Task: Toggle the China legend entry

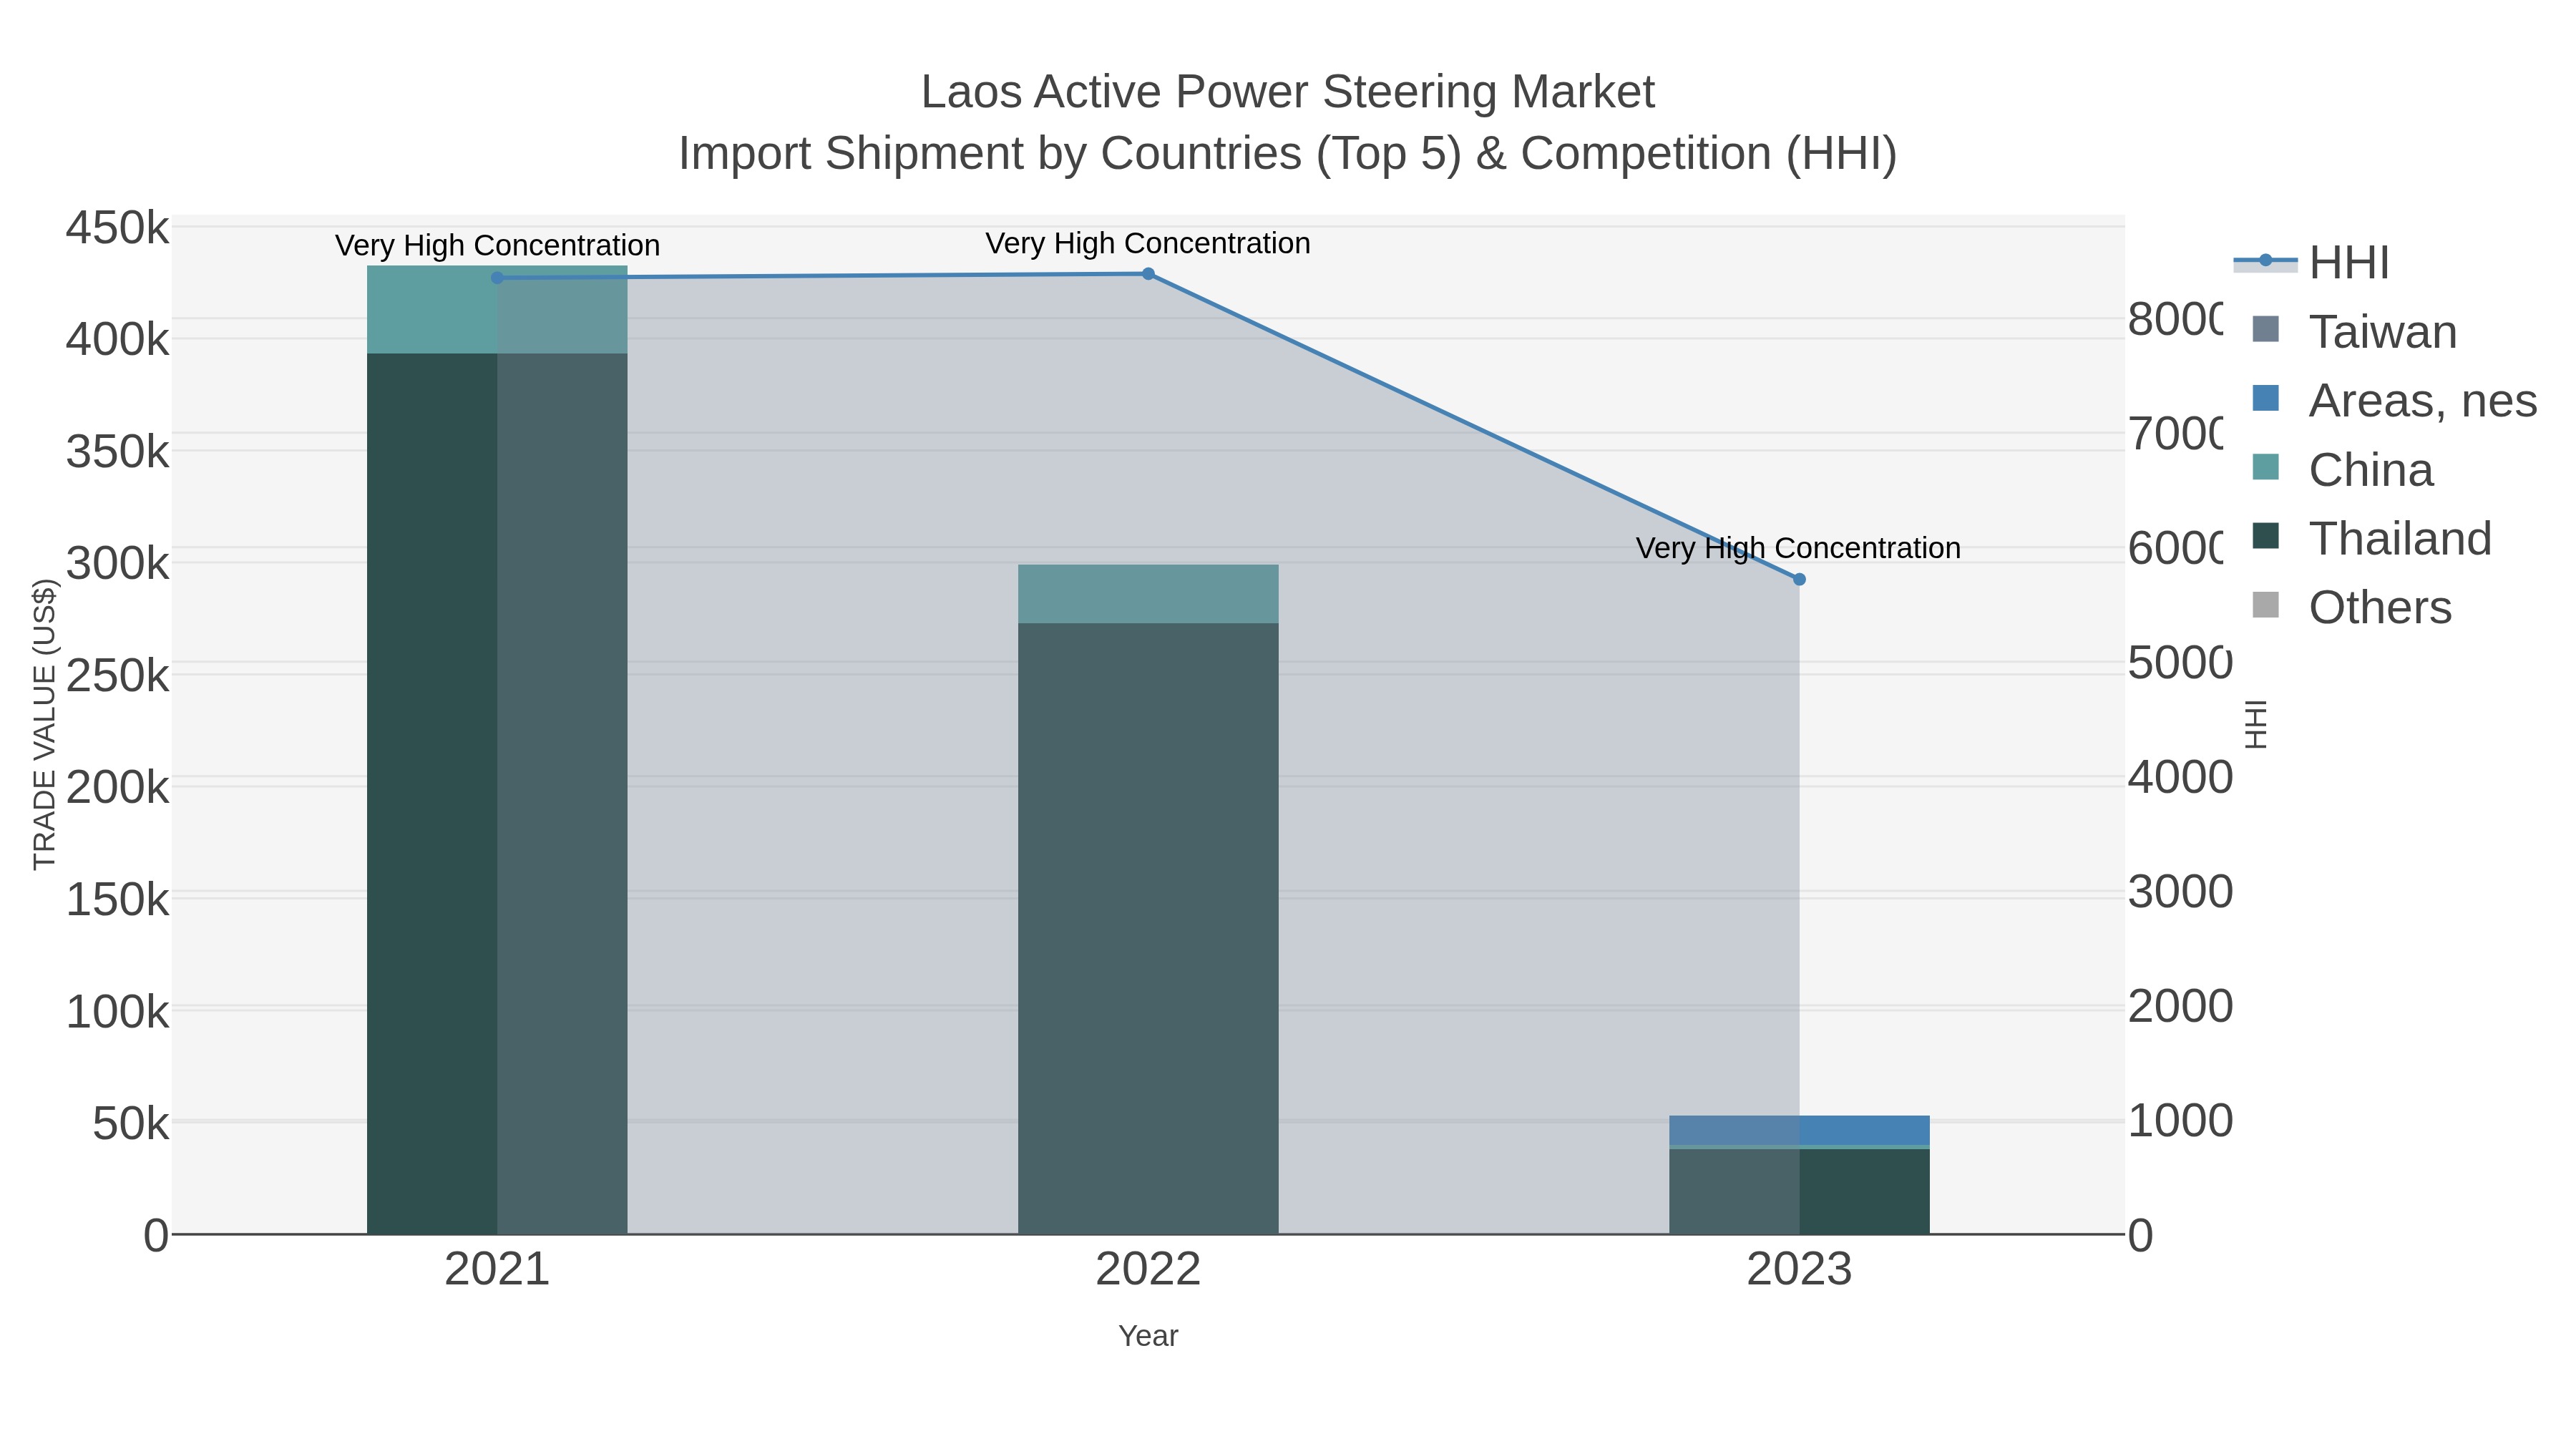Action: 2342,470
